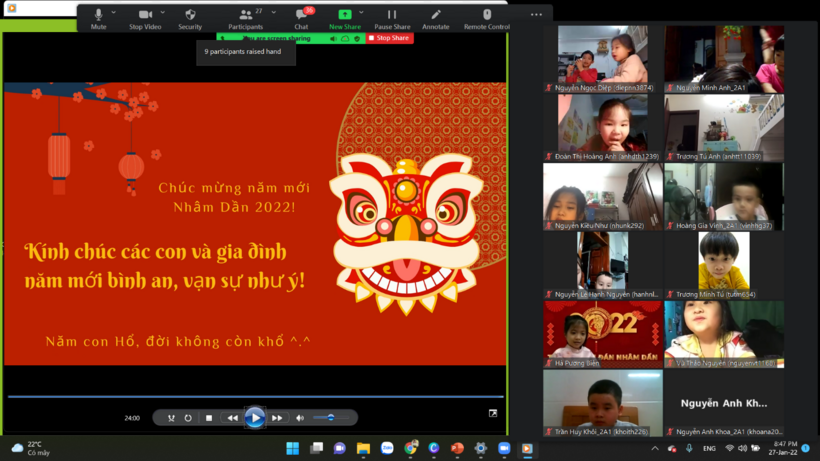The width and height of the screenshot is (820, 461).
Task: Open Google Chrome from taskbar
Action: click(x=411, y=448)
